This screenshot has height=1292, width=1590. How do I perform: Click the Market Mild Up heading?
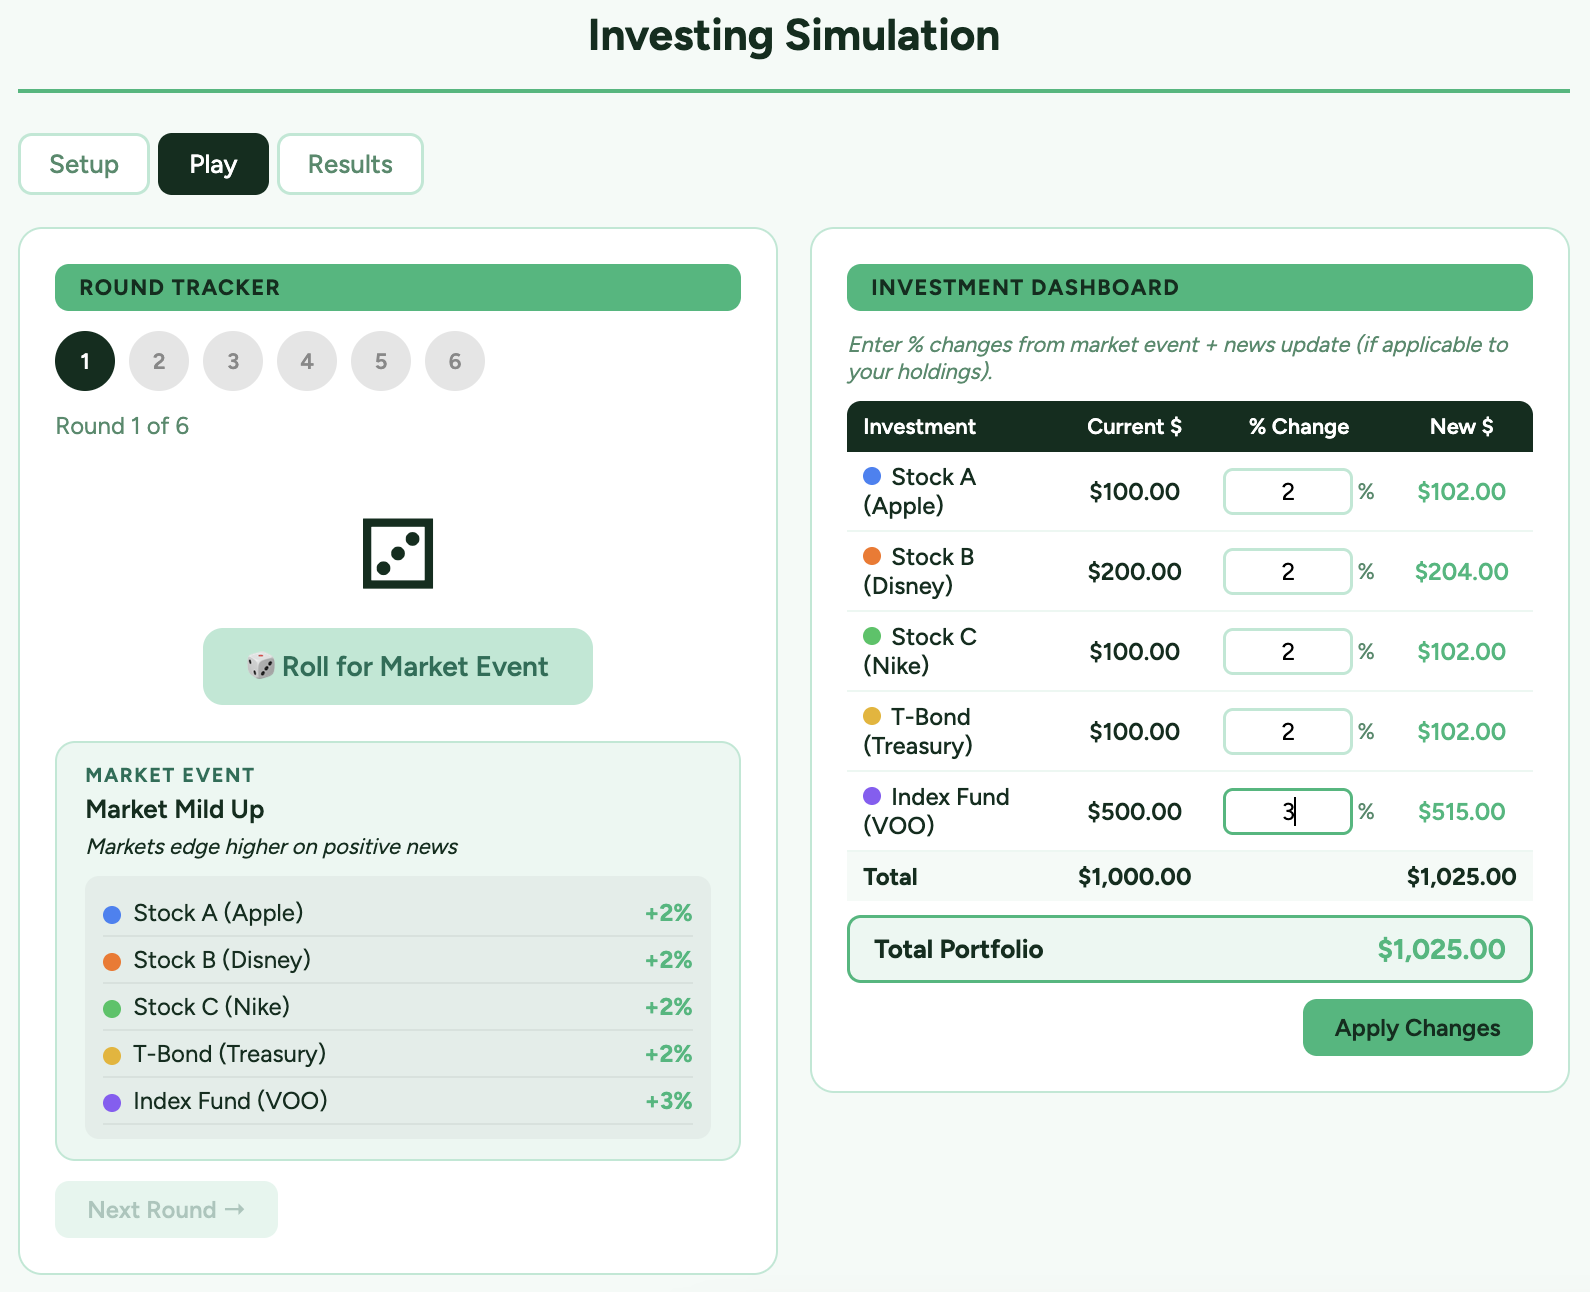(175, 809)
